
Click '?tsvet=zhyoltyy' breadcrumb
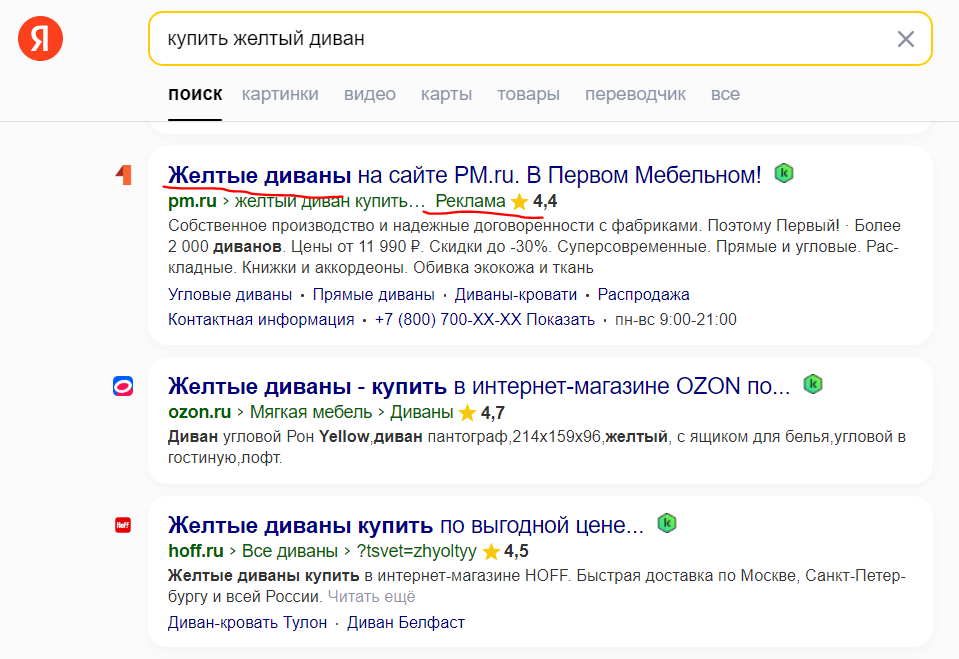tap(417, 551)
